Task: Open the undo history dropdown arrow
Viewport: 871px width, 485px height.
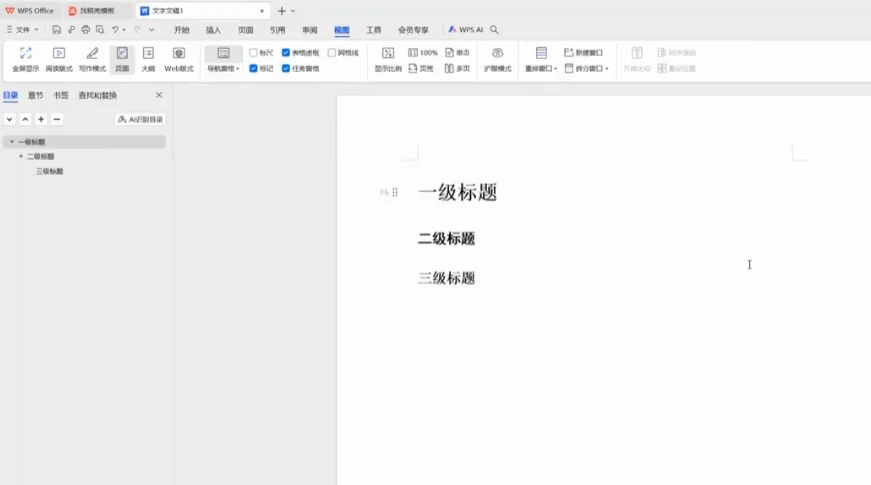Action: coord(124,30)
